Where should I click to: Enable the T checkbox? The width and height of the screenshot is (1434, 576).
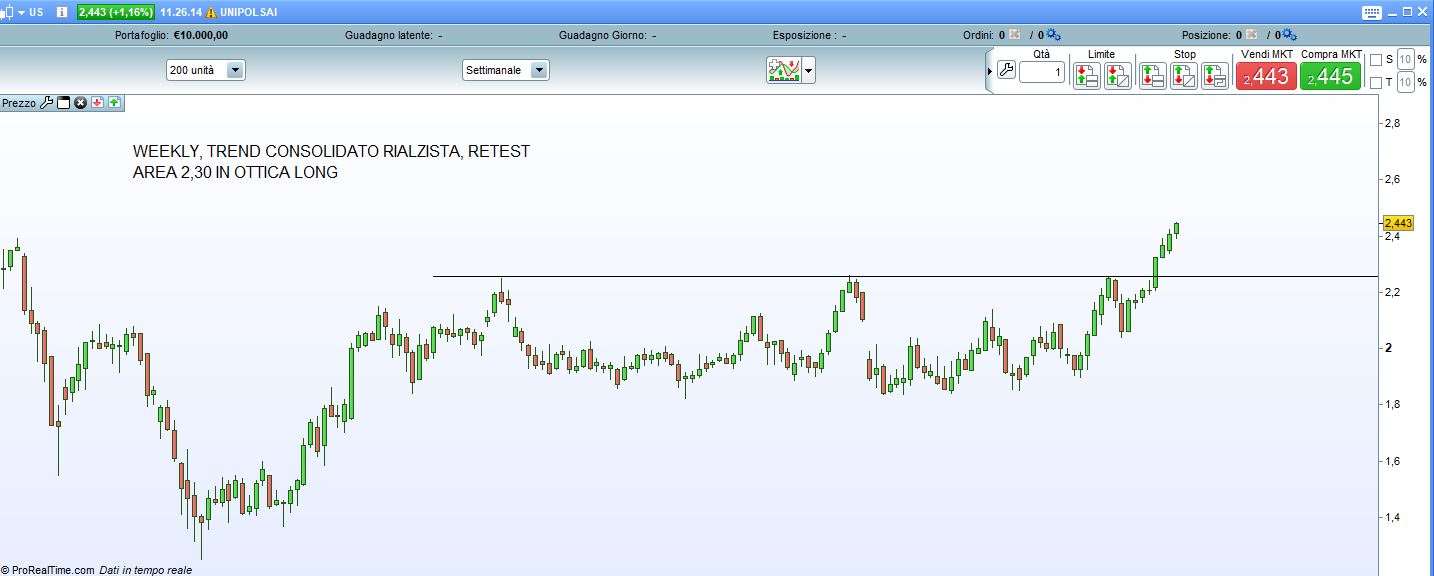[x=1376, y=83]
